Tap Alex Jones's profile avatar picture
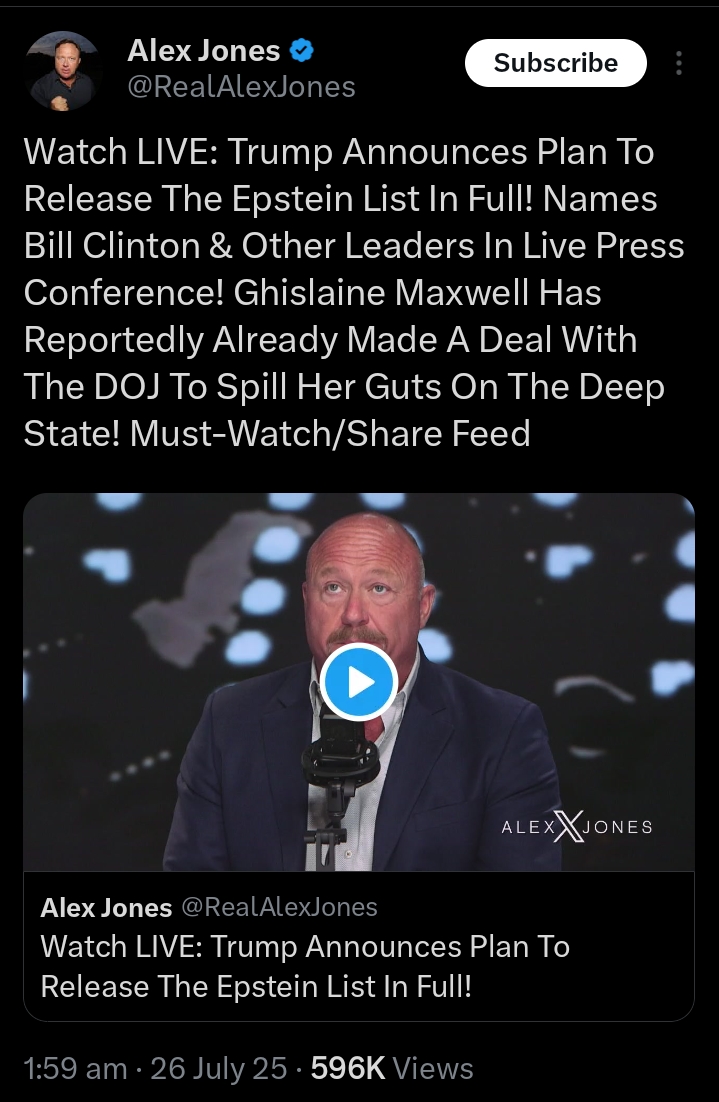 pyautogui.click(x=63, y=70)
